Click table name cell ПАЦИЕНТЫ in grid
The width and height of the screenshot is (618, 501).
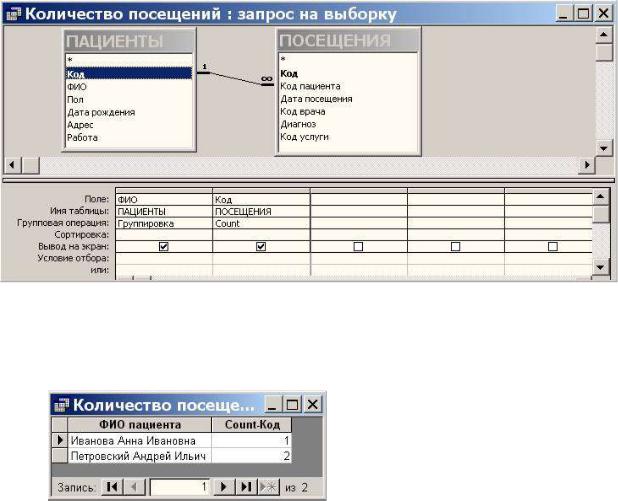pyautogui.click(x=164, y=211)
